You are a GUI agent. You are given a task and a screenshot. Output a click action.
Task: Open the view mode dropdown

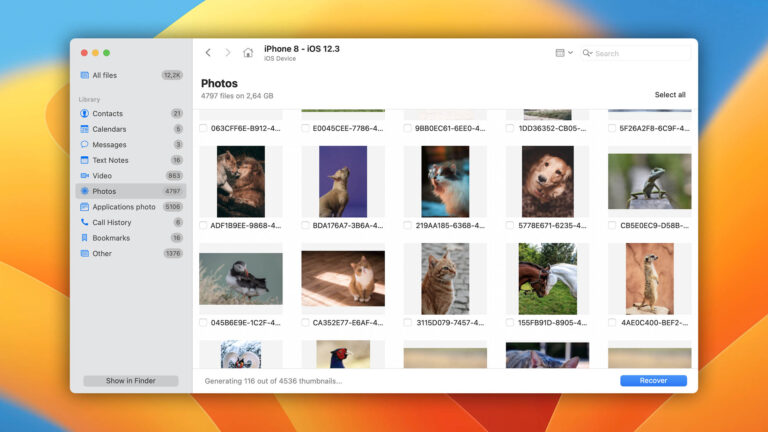[x=564, y=52]
